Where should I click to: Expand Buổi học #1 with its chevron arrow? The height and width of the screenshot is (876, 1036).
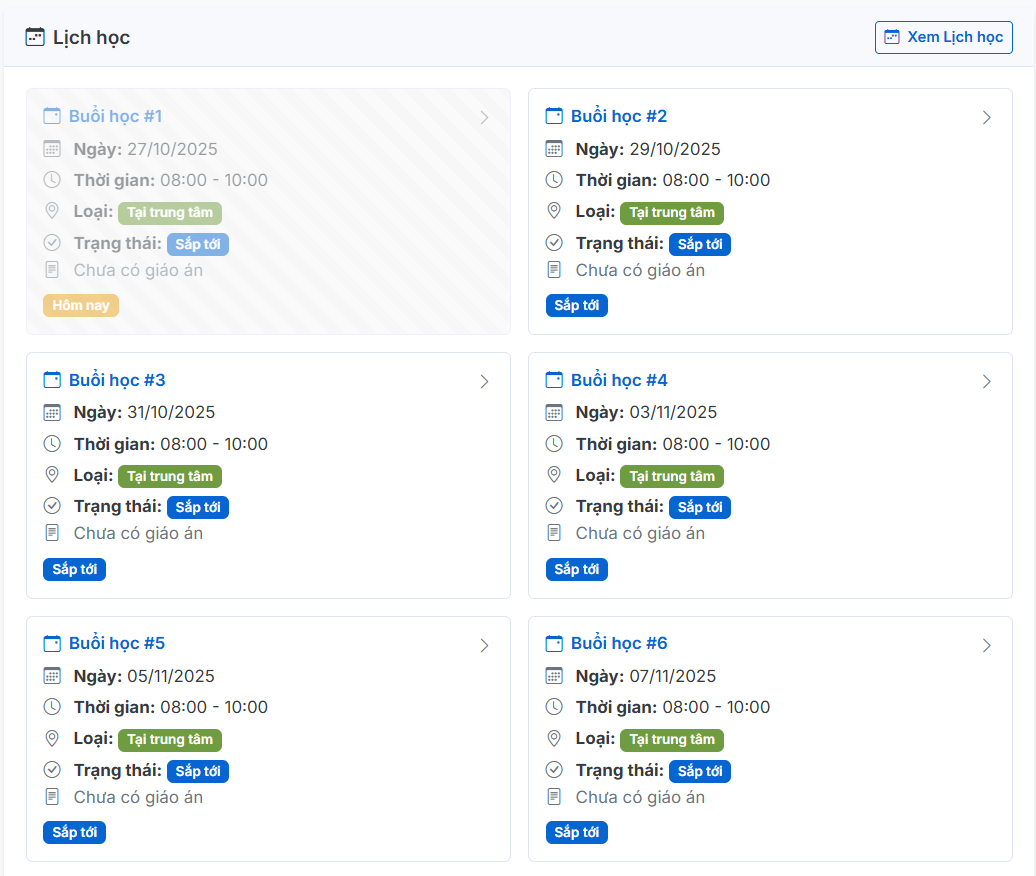click(484, 117)
